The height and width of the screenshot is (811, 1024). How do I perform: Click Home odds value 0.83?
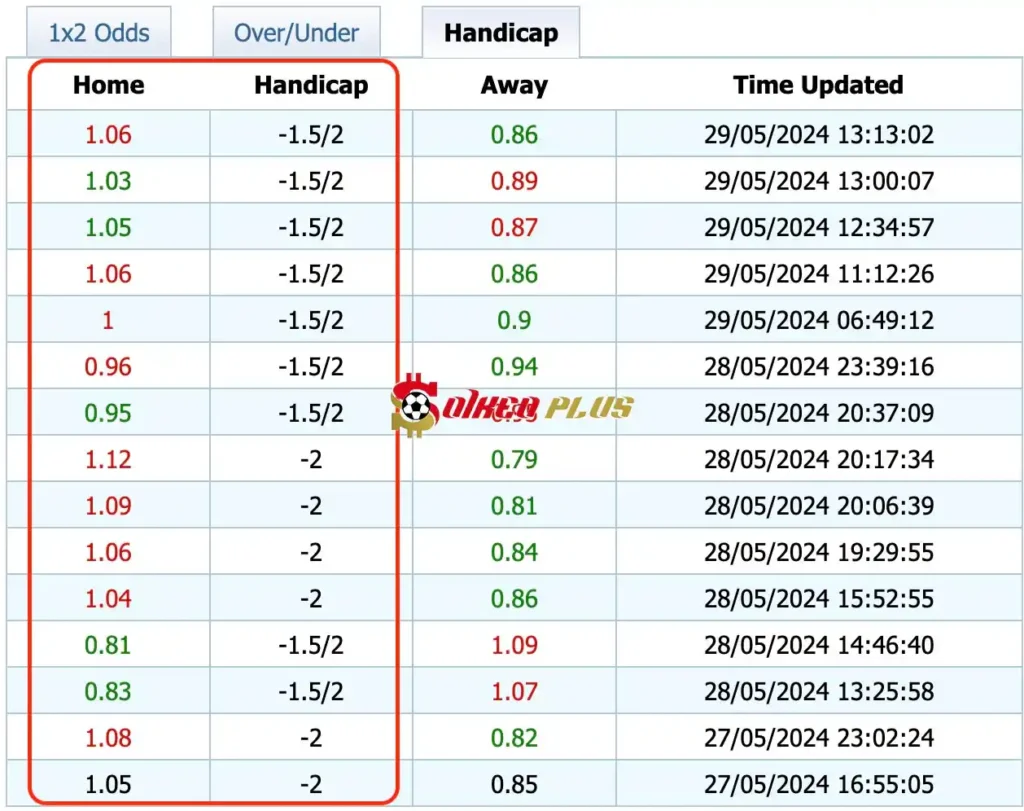(x=108, y=692)
